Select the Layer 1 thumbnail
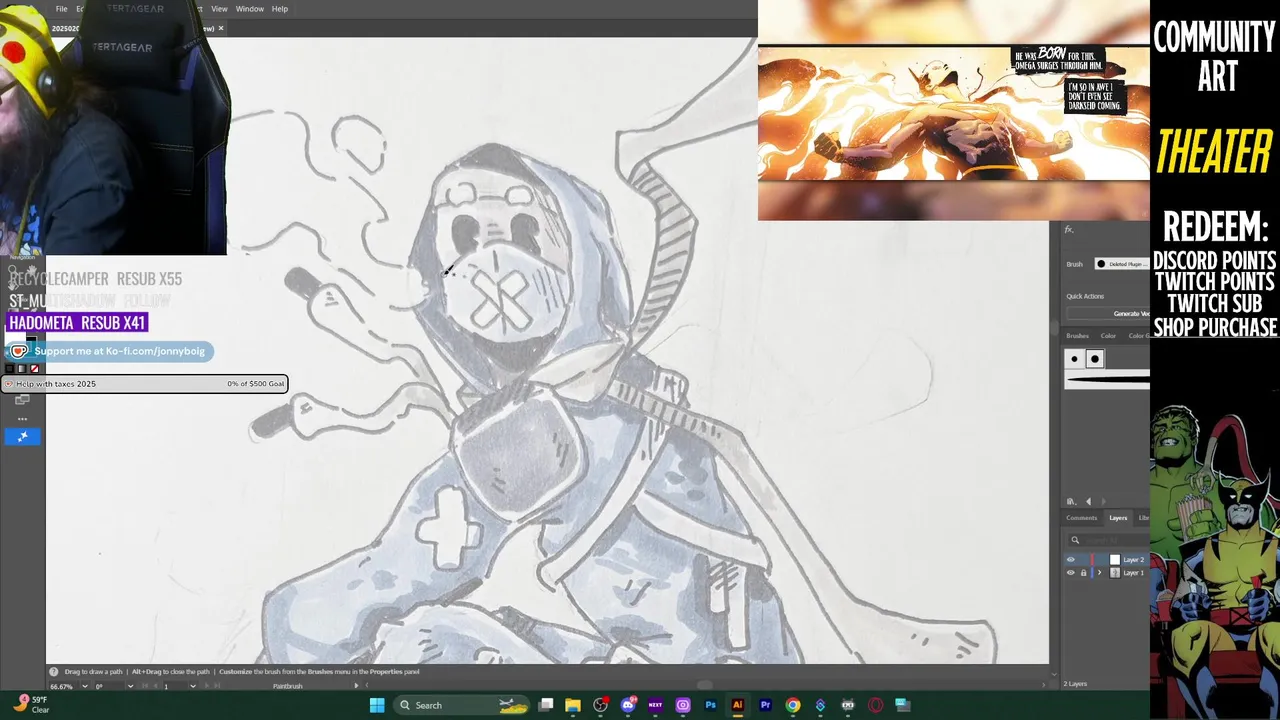Viewport: 1280px width, 720px height. coord(1115,573)
